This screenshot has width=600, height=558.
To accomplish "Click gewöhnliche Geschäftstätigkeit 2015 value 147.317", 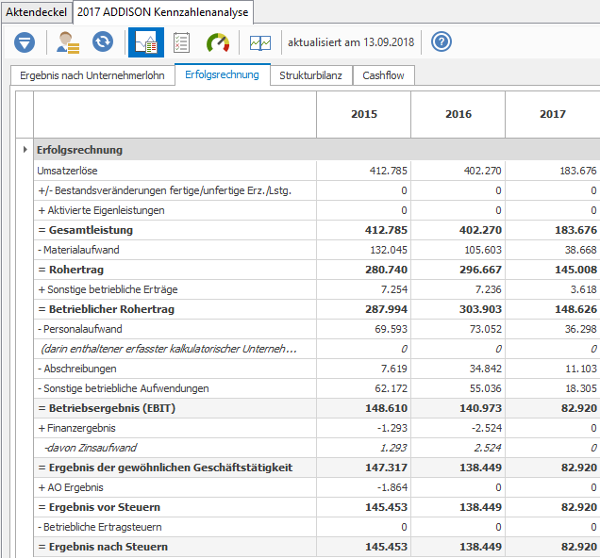I will click(386, 468).
